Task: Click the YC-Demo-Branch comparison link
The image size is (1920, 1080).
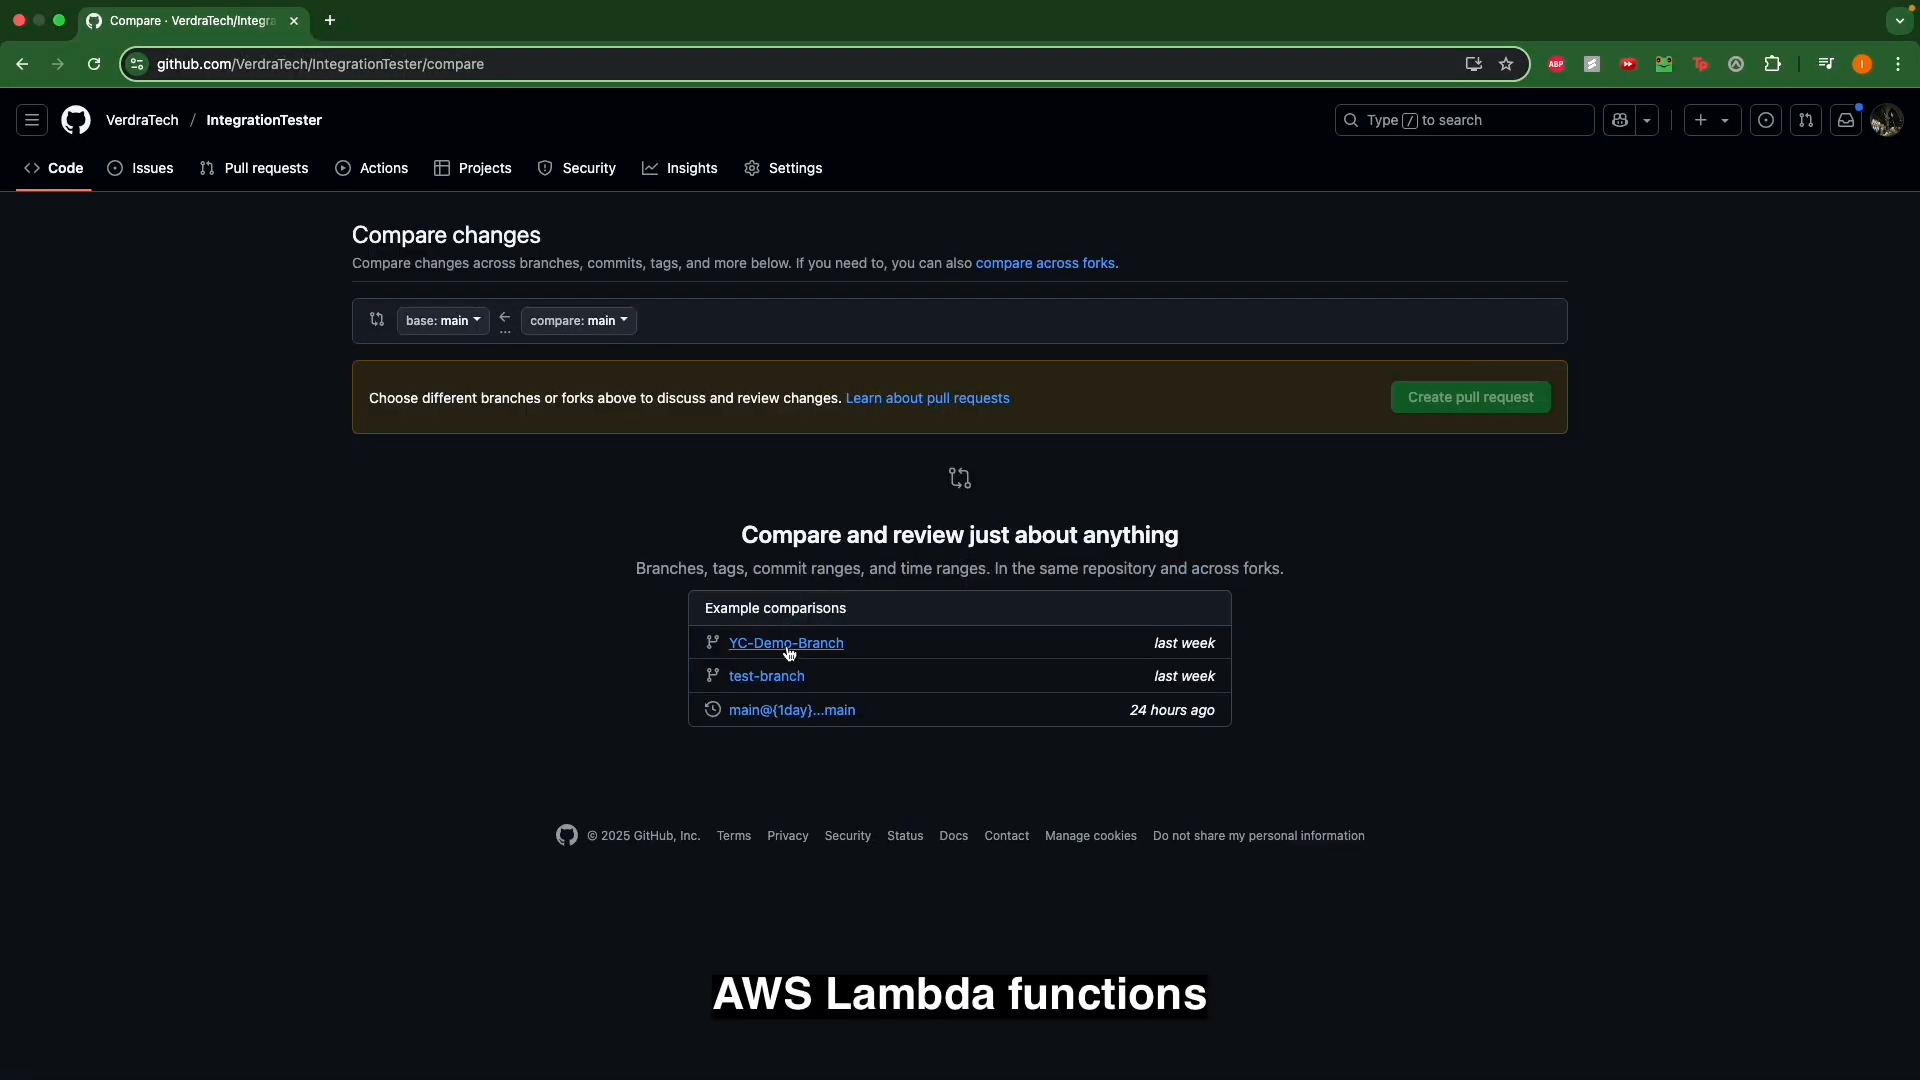Action: point(786,643)
